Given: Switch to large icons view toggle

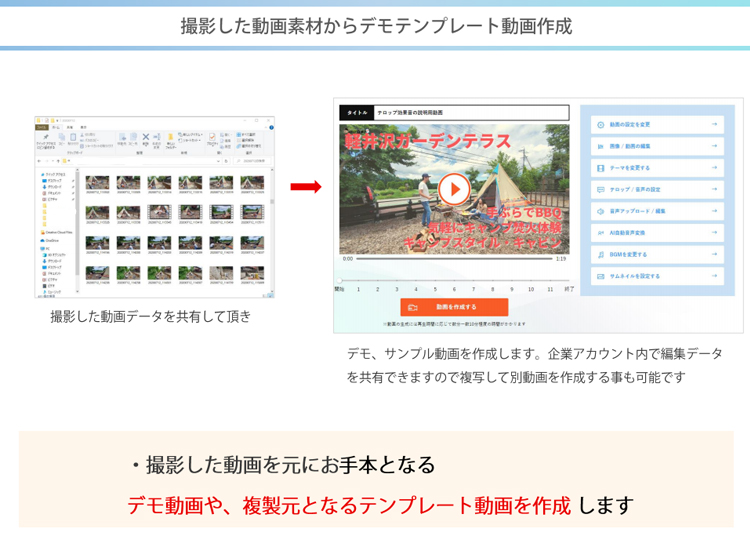Looking at the screenshot, I should [272, 296].
